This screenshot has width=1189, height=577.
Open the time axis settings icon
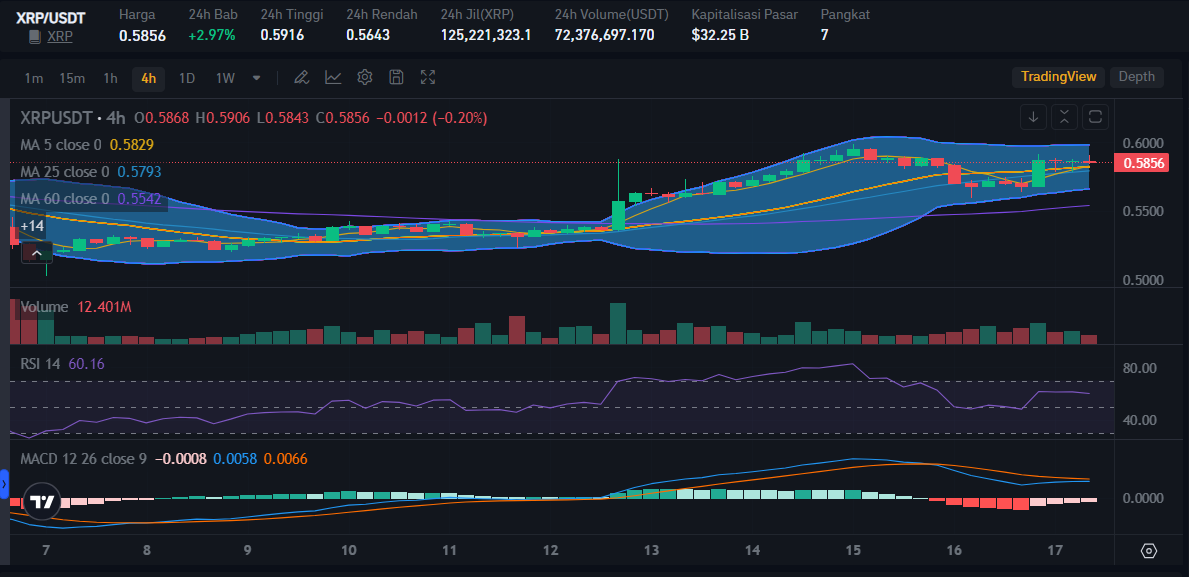pos(1149,551)
